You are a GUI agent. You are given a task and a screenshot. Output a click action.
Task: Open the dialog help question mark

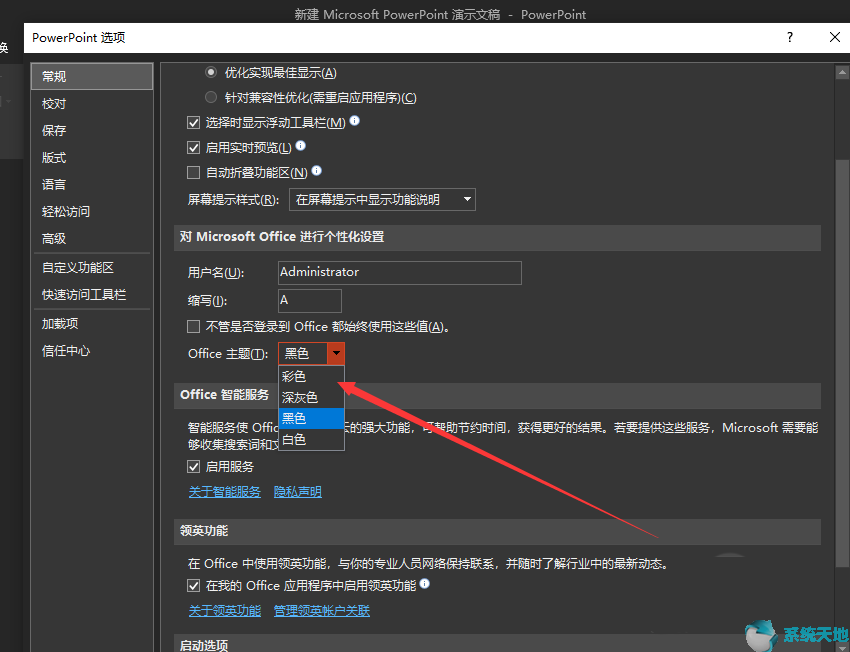pos(790,37)
